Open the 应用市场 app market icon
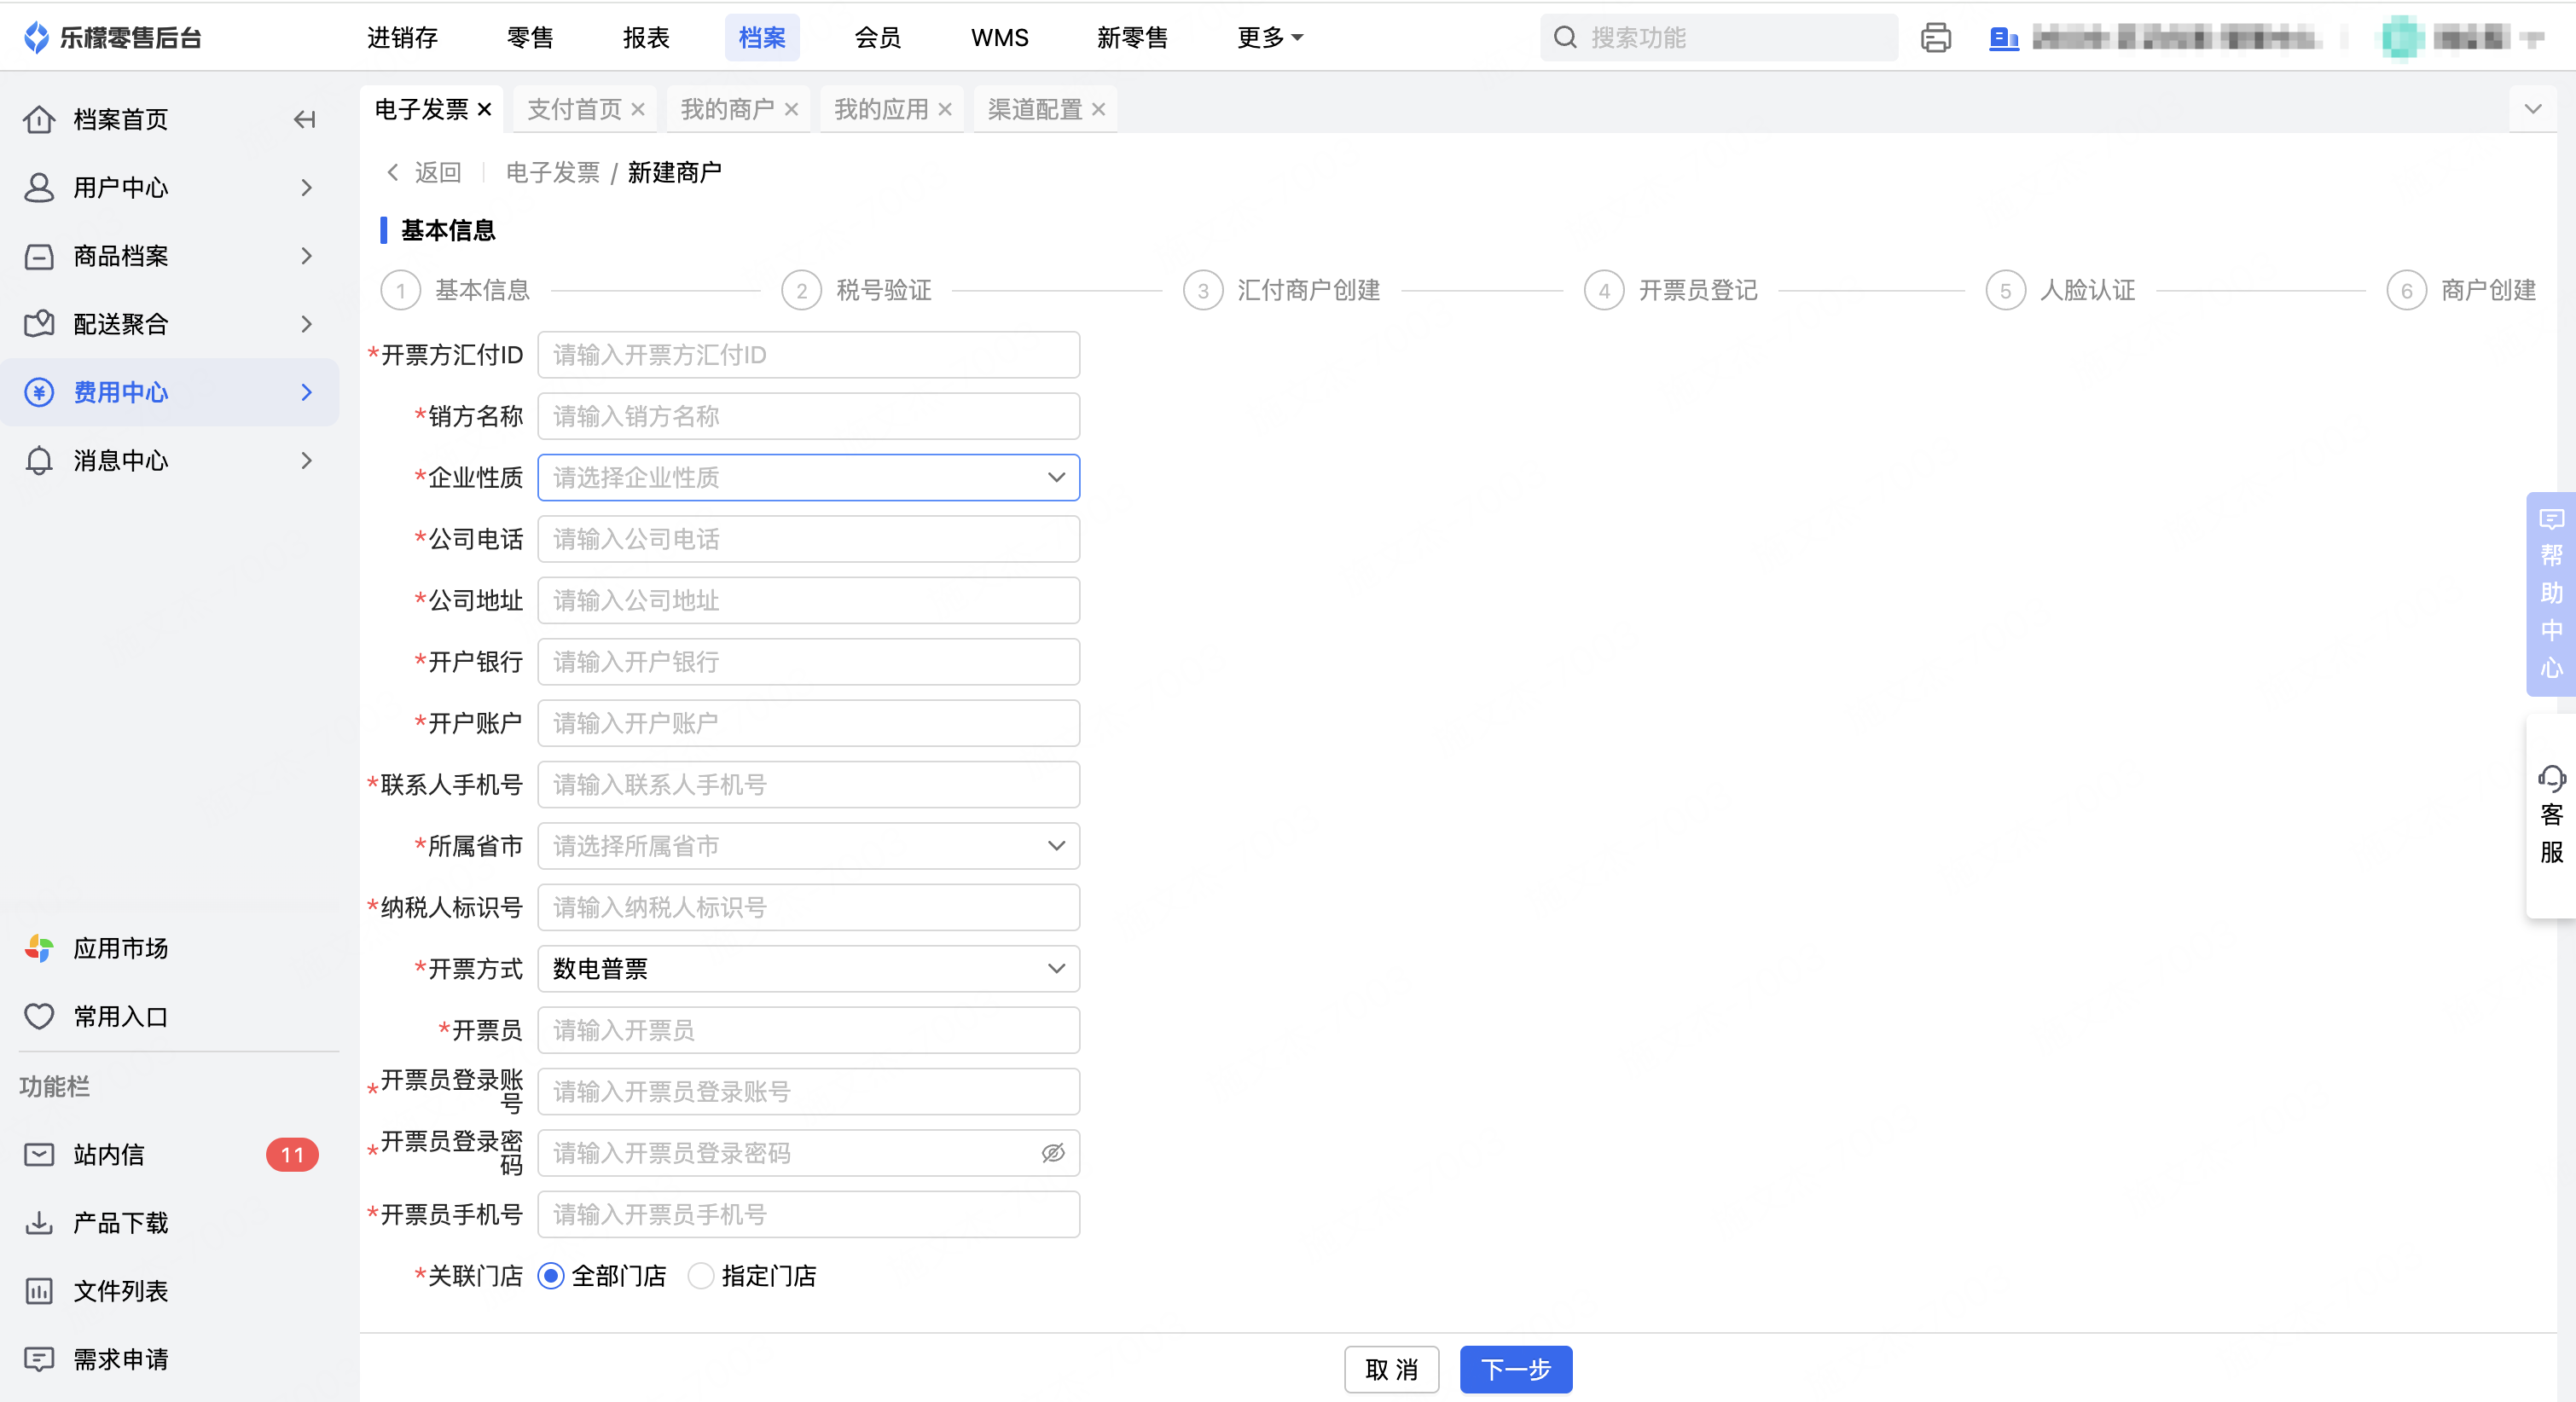Image resolution: width=2576 pixels, height=1402 pixels. [x=39, y=948]
